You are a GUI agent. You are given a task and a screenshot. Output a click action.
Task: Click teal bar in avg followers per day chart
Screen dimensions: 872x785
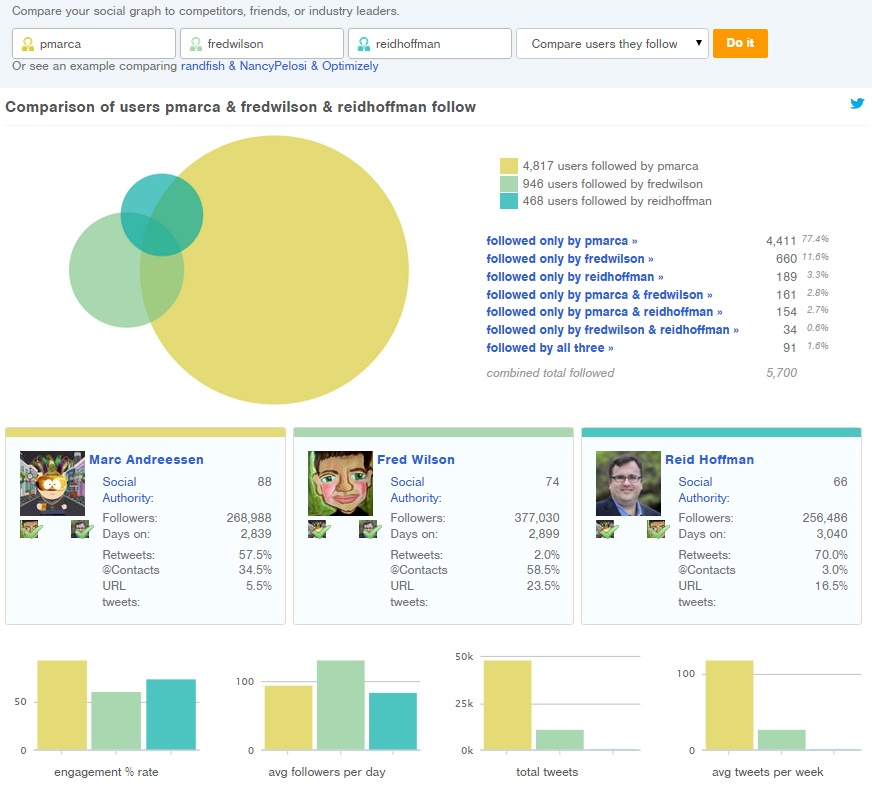[393, 721]
